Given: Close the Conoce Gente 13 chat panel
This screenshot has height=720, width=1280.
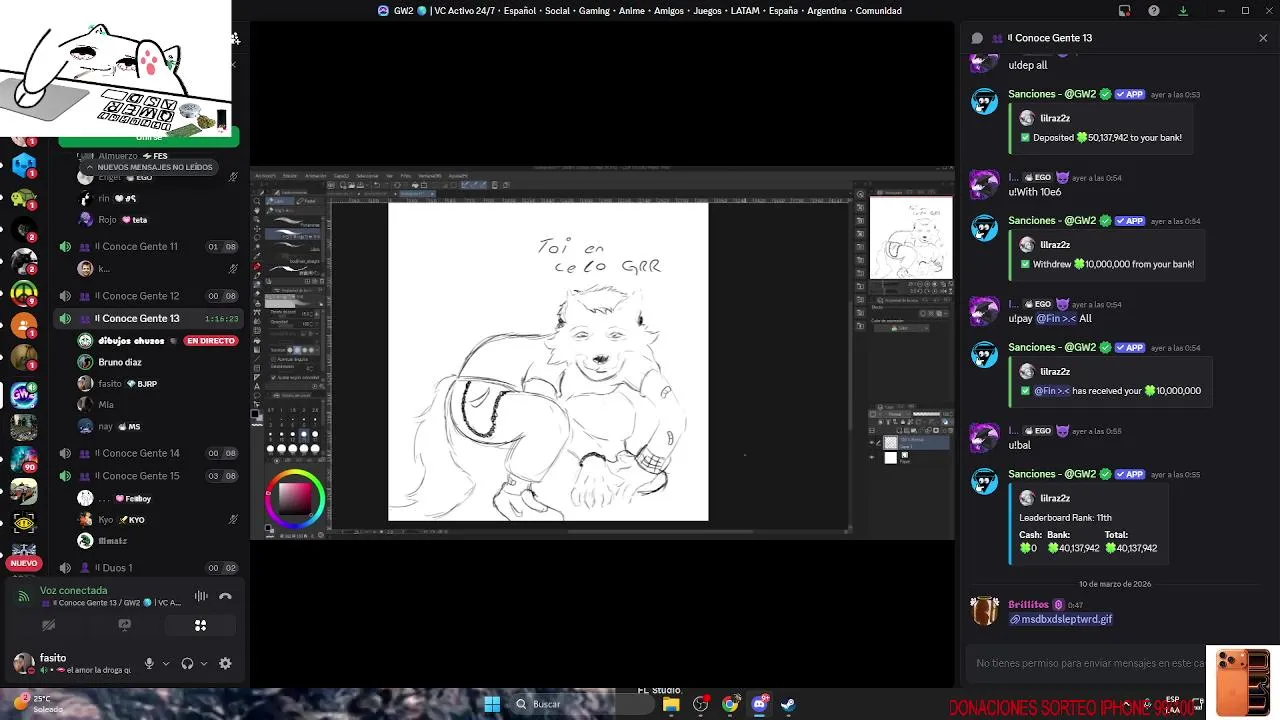Looking at the screenshot, I should [1263, 38].
